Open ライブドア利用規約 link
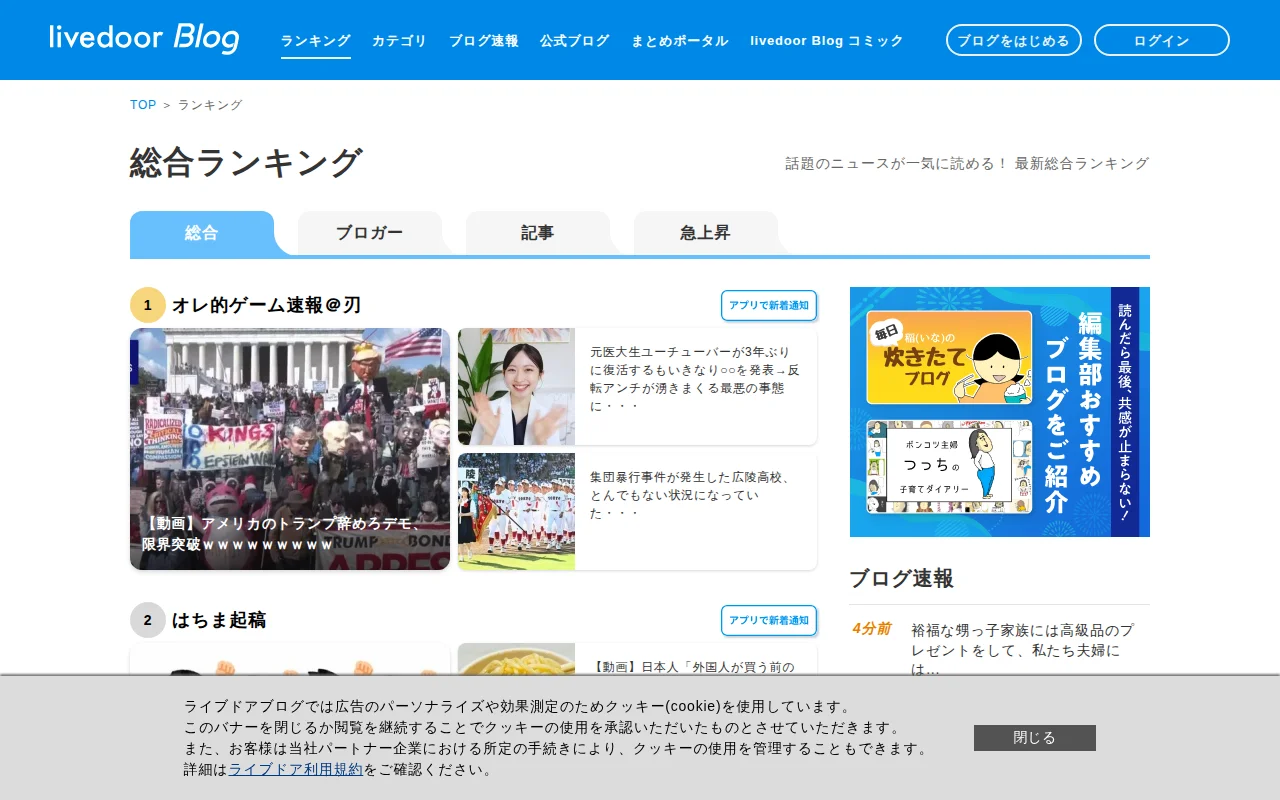Image resolution: width=1280 pixels, height=800 pixels. point(296,770)
